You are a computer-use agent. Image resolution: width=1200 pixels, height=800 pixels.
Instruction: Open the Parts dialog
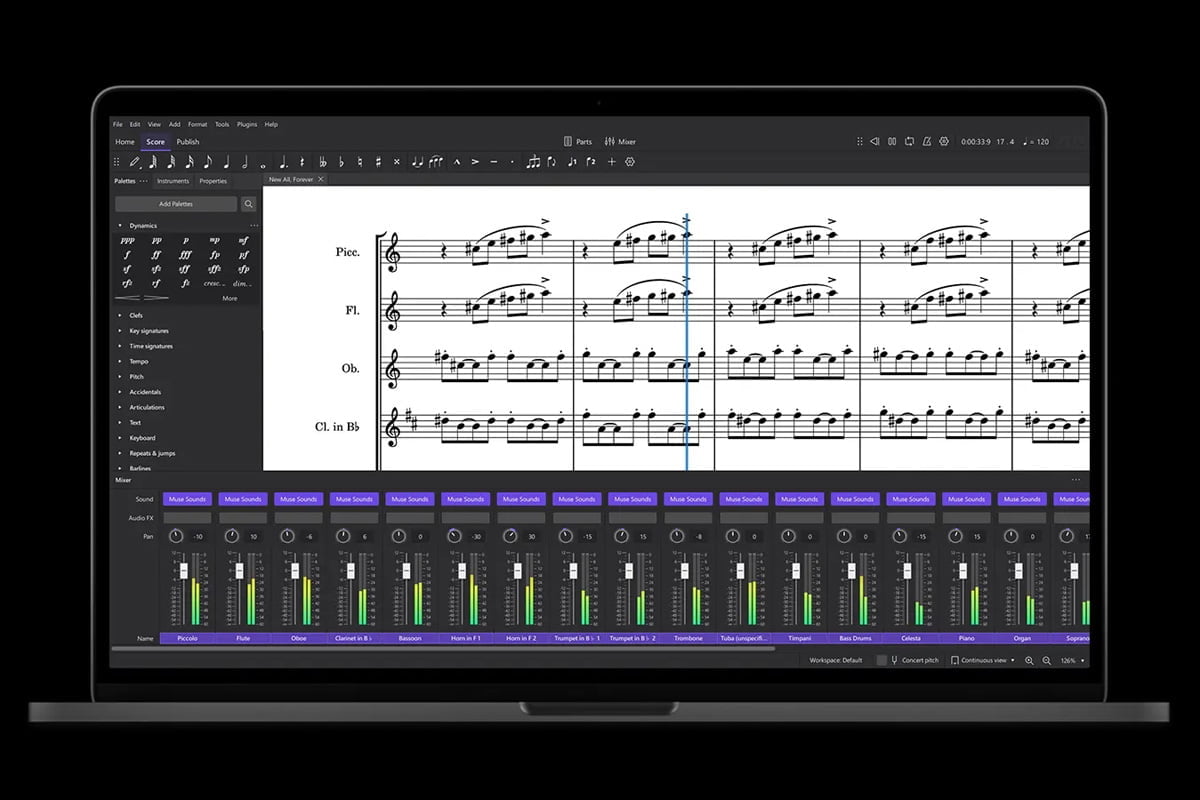click(x=578, y=142)
